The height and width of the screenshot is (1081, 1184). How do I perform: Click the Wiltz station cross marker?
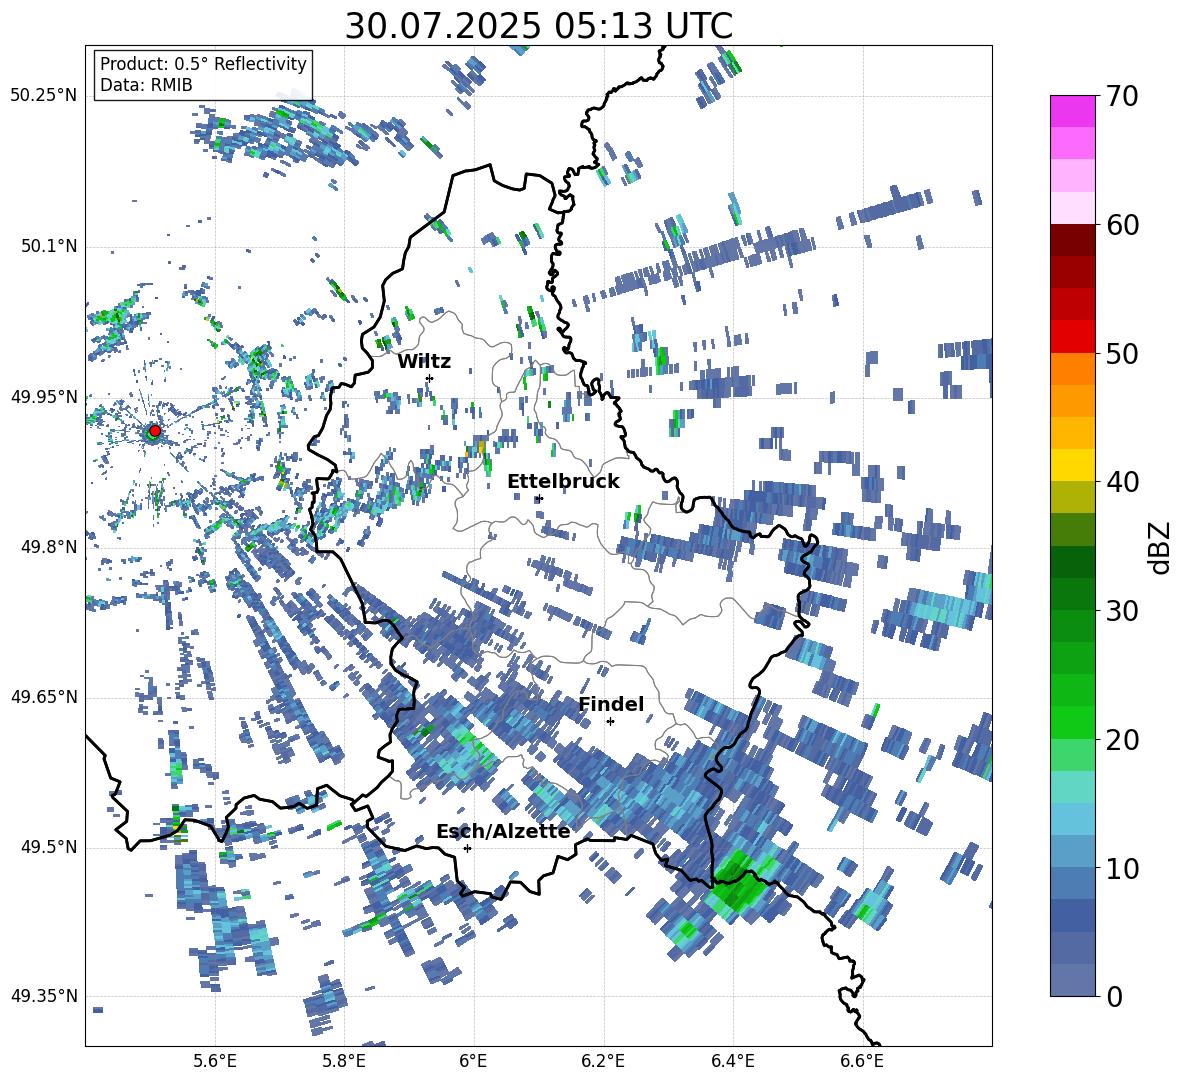(430, 378)
